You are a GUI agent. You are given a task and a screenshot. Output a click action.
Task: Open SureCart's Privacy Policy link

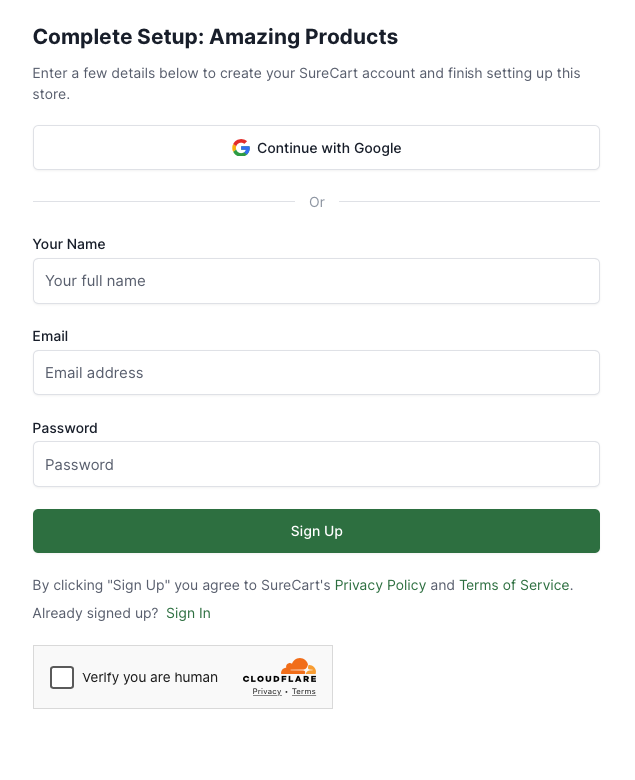click(x=380, y=585)
